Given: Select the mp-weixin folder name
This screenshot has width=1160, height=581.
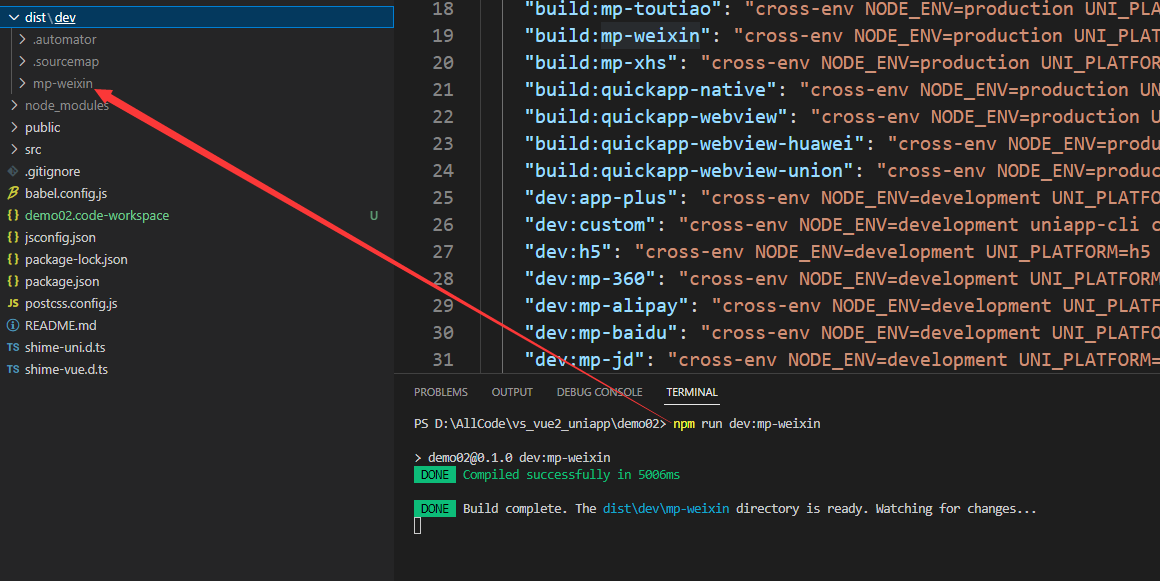Looking at the screenshot, I should [x=63, y=84].
